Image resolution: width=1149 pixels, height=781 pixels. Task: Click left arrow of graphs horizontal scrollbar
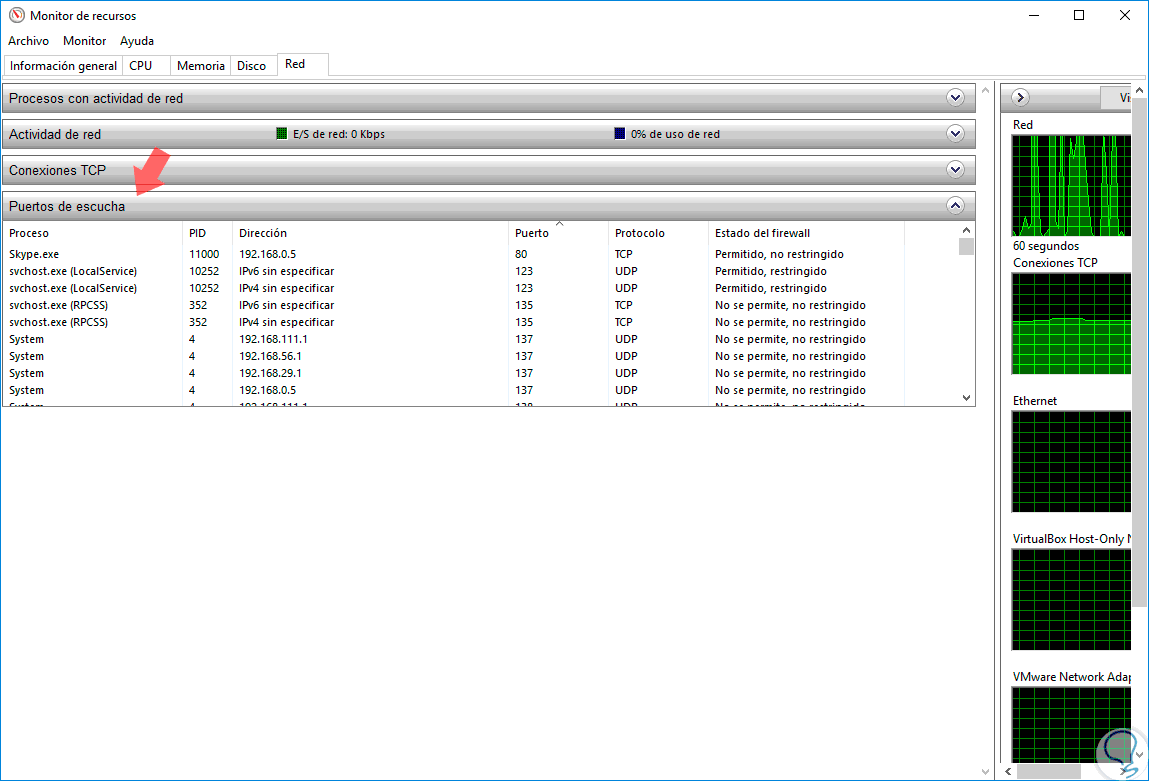coord(1008,771)
